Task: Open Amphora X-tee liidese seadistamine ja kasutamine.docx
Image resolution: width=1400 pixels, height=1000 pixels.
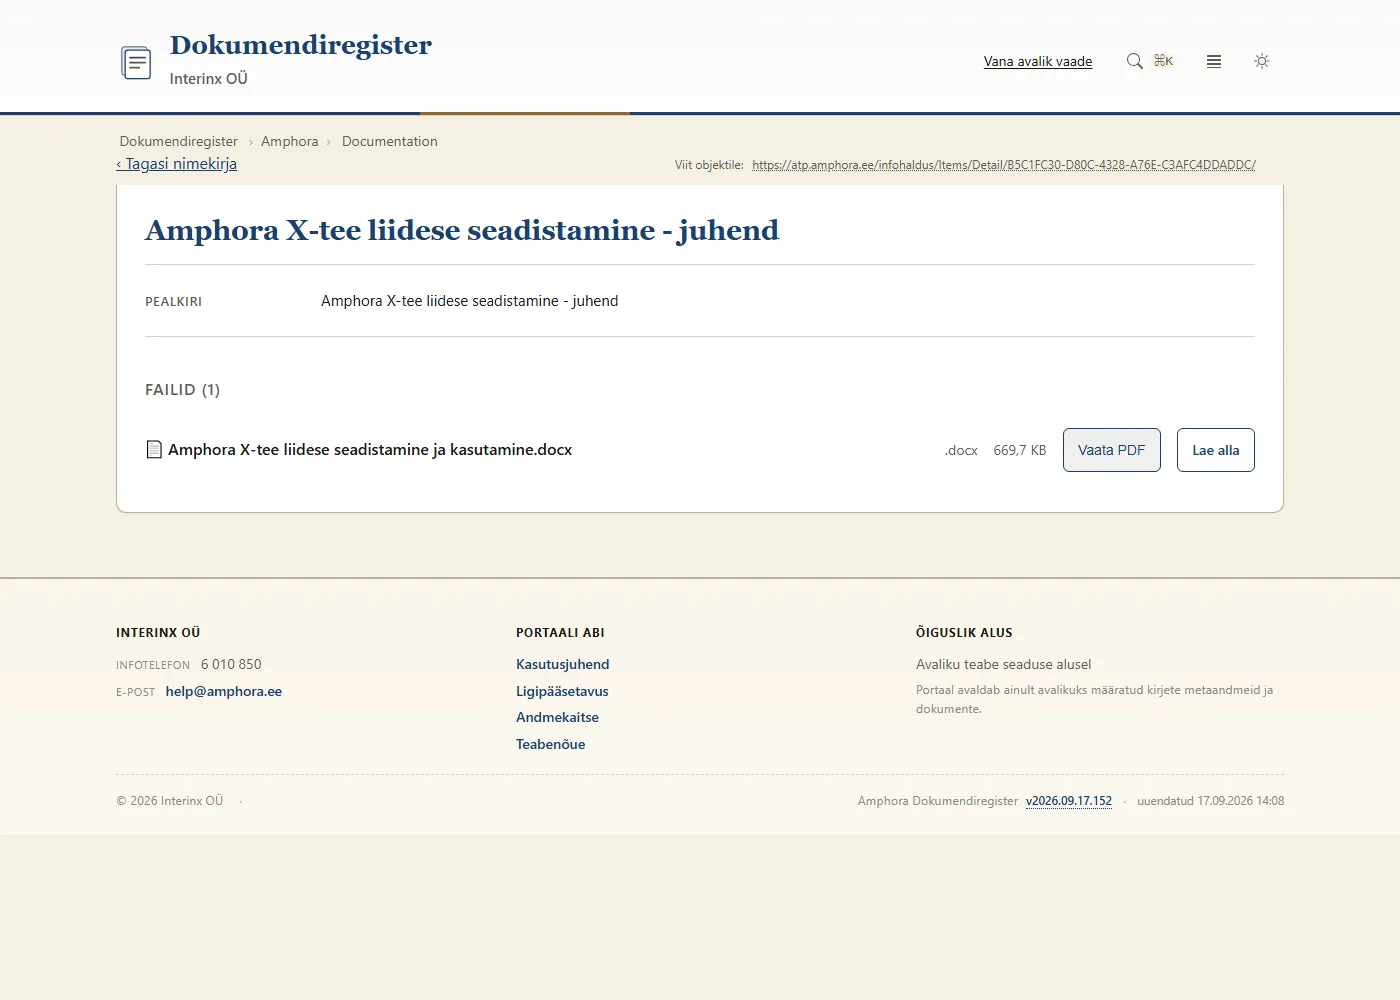Action: click(x=370, y=450)
